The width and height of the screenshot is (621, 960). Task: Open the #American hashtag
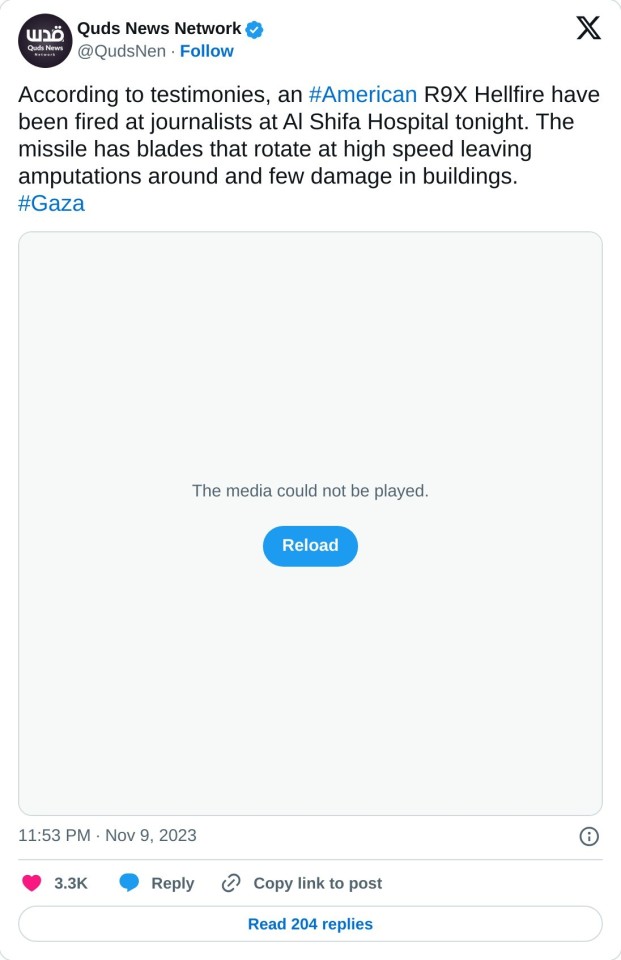tap(363, 95)
